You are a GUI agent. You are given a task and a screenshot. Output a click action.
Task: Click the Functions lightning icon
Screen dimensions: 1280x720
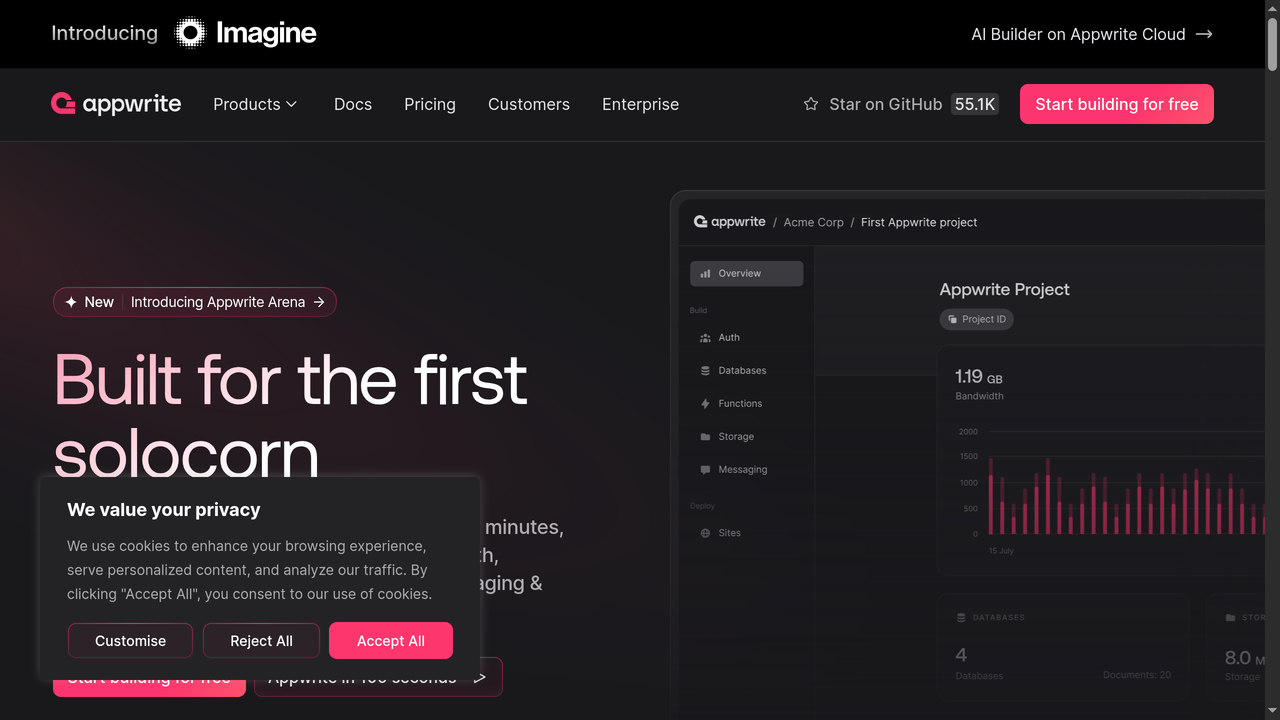(706, 403)
